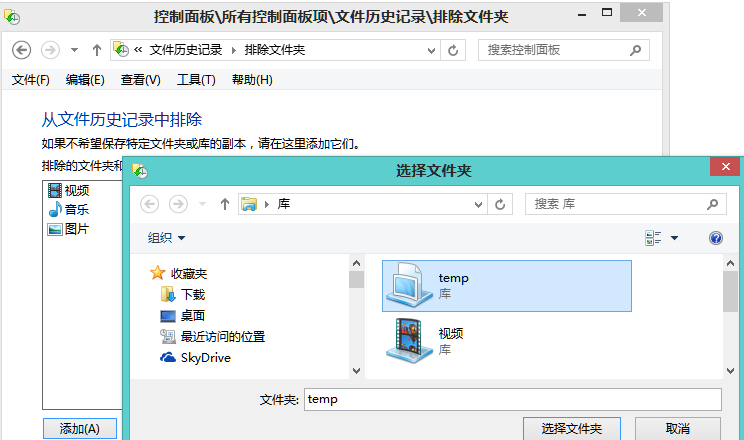Click forward arrow in 选择文件夹 dialog

click(x=178, y=204)
